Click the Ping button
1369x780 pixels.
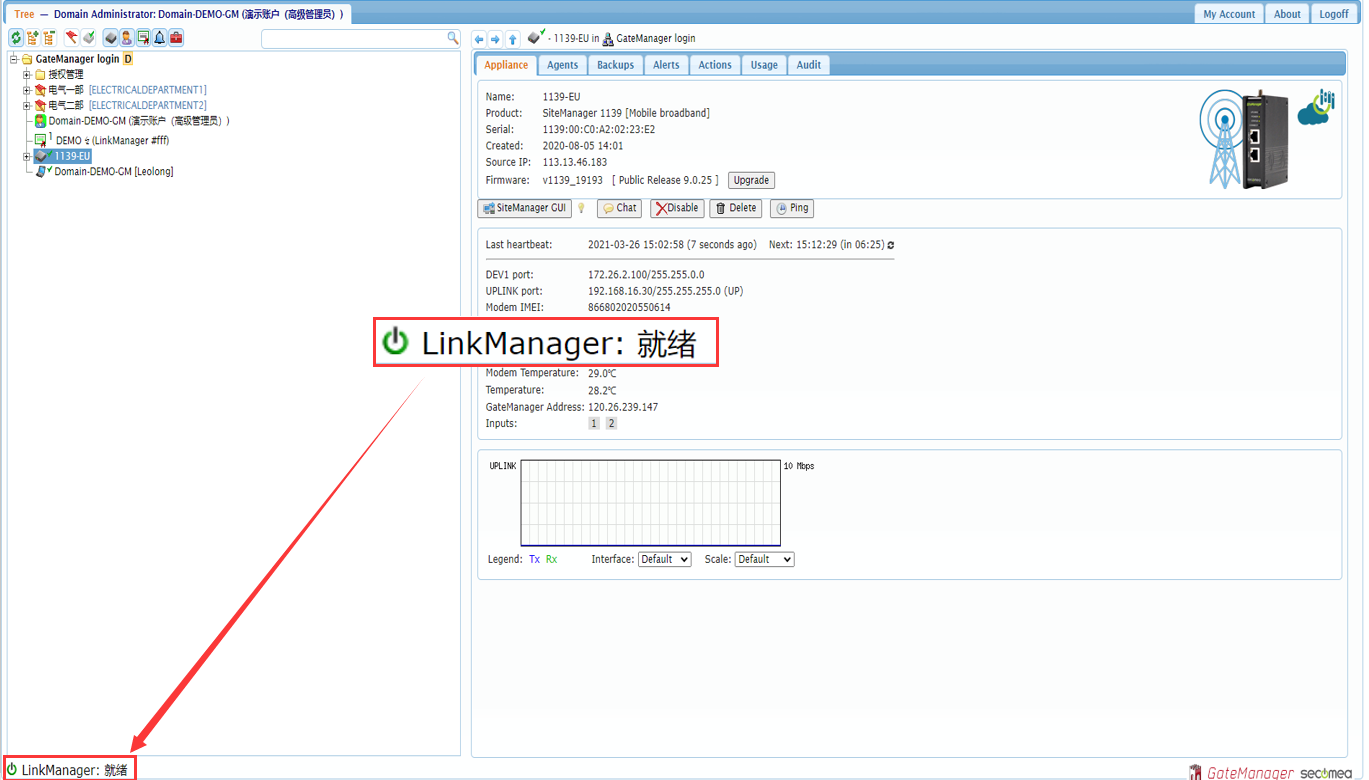click(x=791, y=208)
